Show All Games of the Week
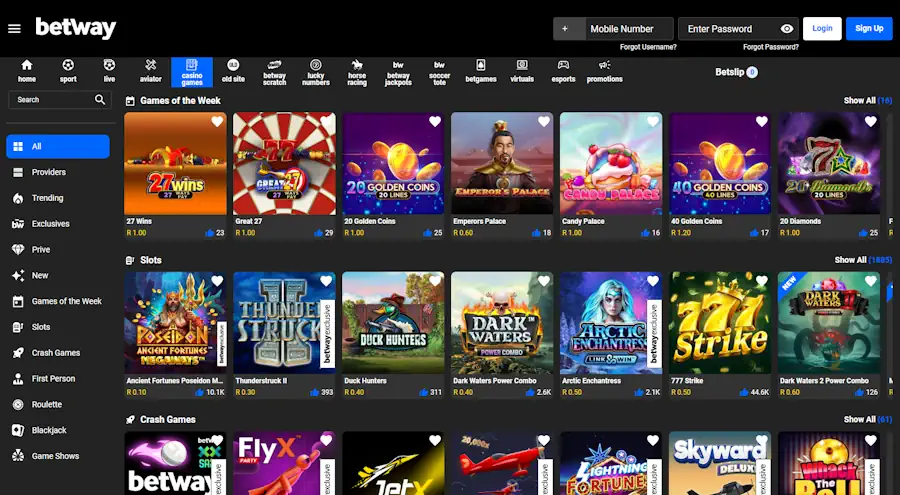 (867, 100)
